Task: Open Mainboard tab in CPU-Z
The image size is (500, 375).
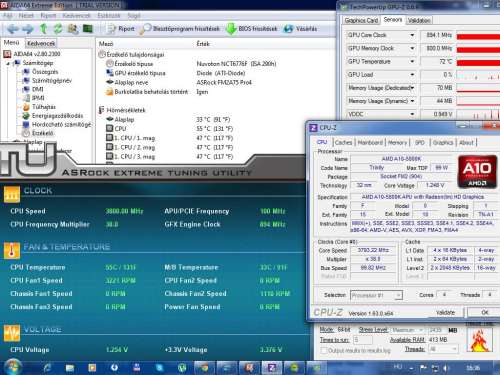Action: click(x=370, y=142)
